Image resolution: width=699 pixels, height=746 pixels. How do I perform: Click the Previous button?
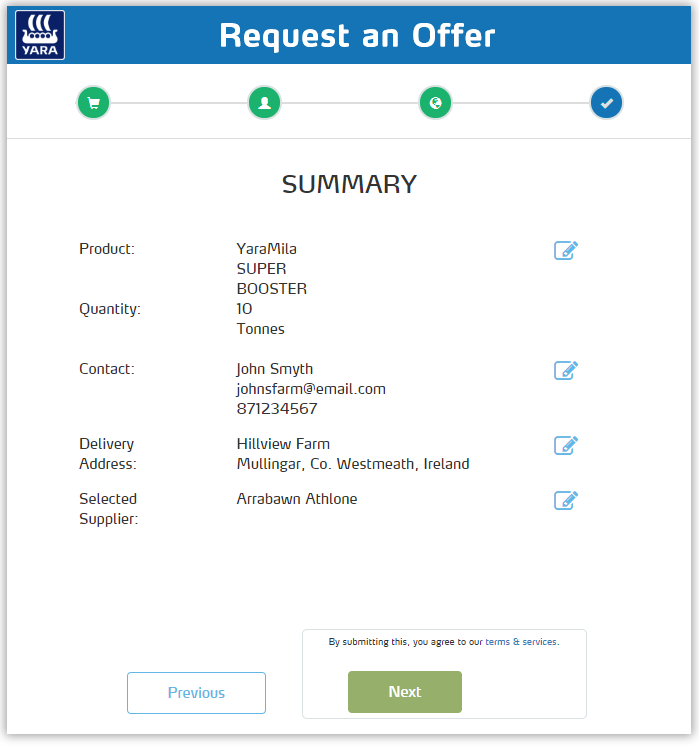(x=196, y=693)
